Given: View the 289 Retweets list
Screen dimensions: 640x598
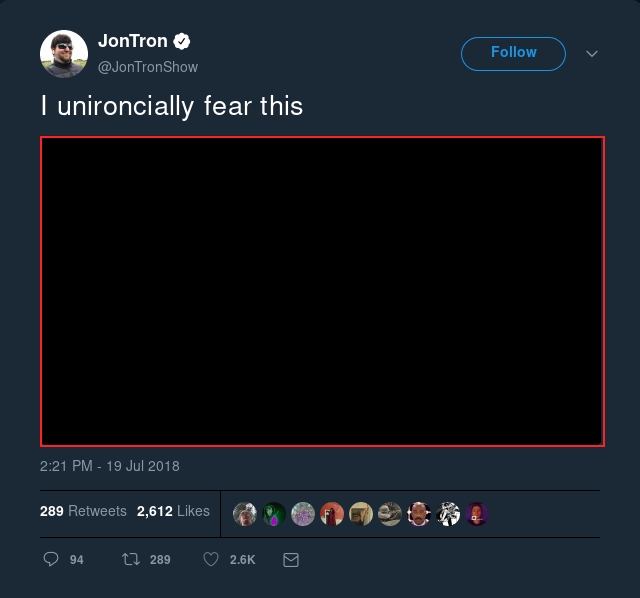Looking at the screenshot, I should pos(83,511).
